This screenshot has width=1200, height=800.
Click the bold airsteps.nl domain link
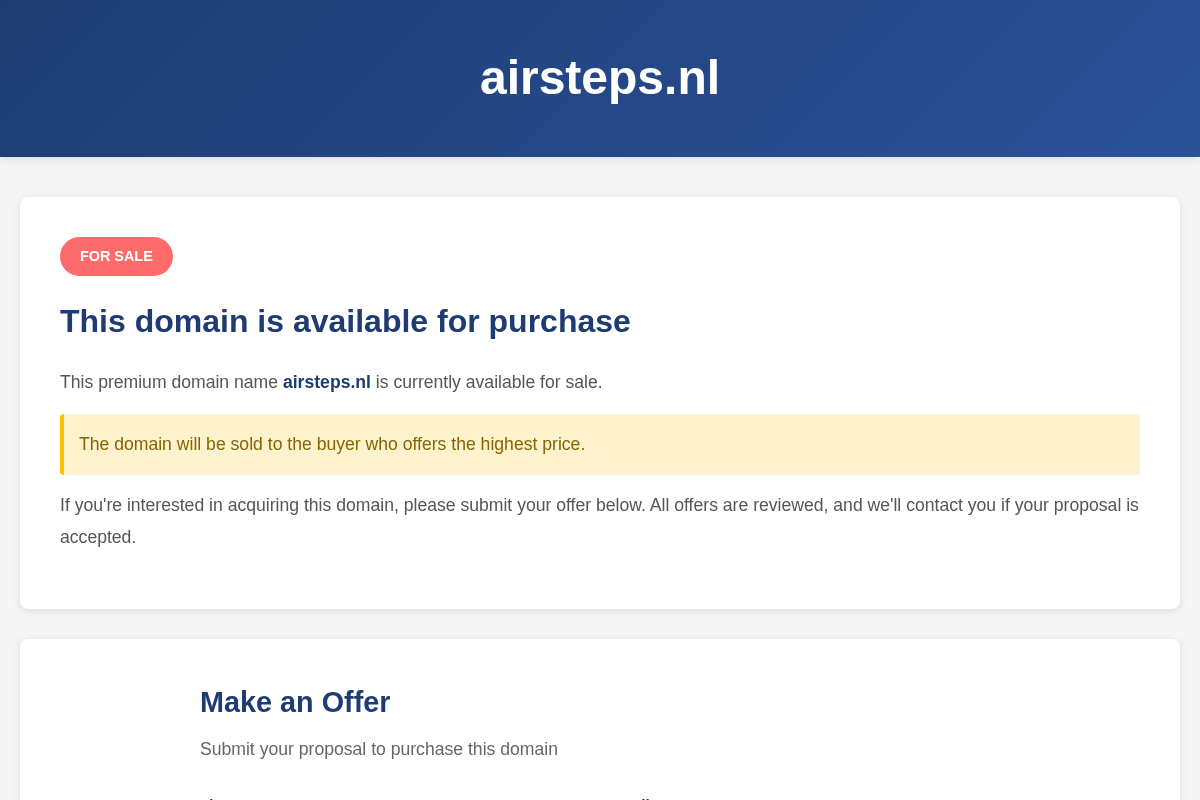point(326,382)
